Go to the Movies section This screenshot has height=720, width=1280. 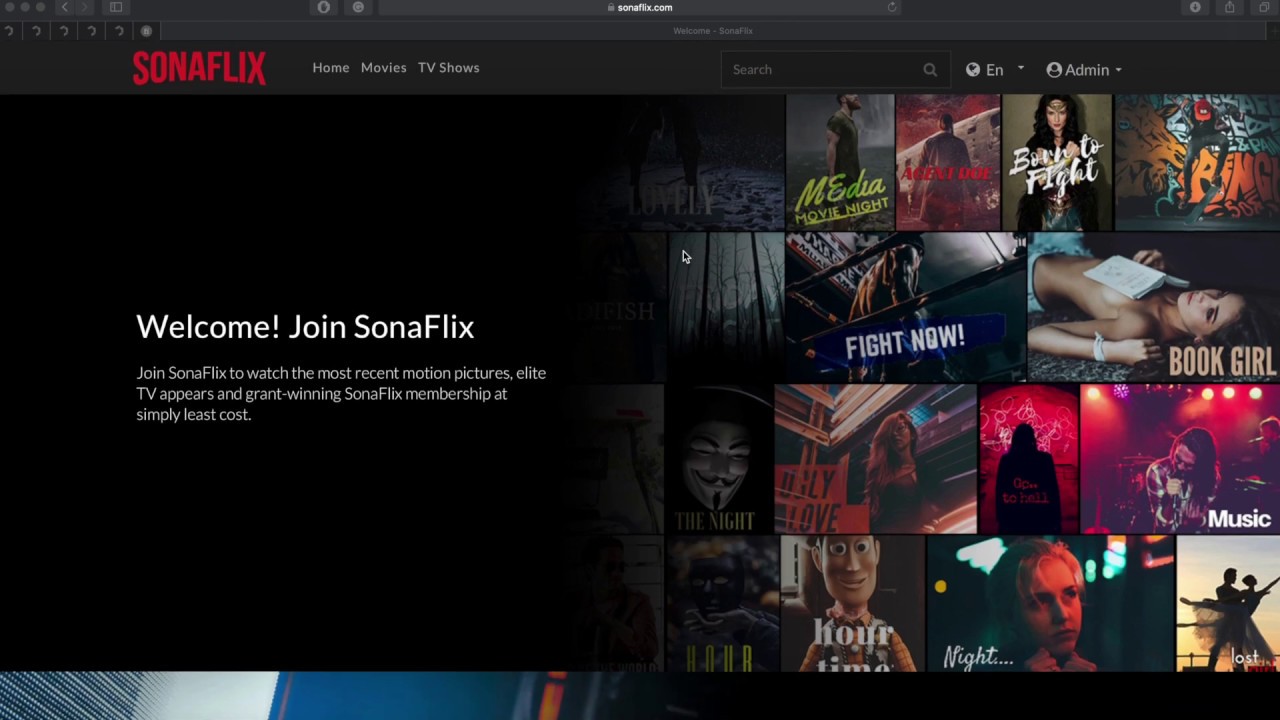coord(384,68)
